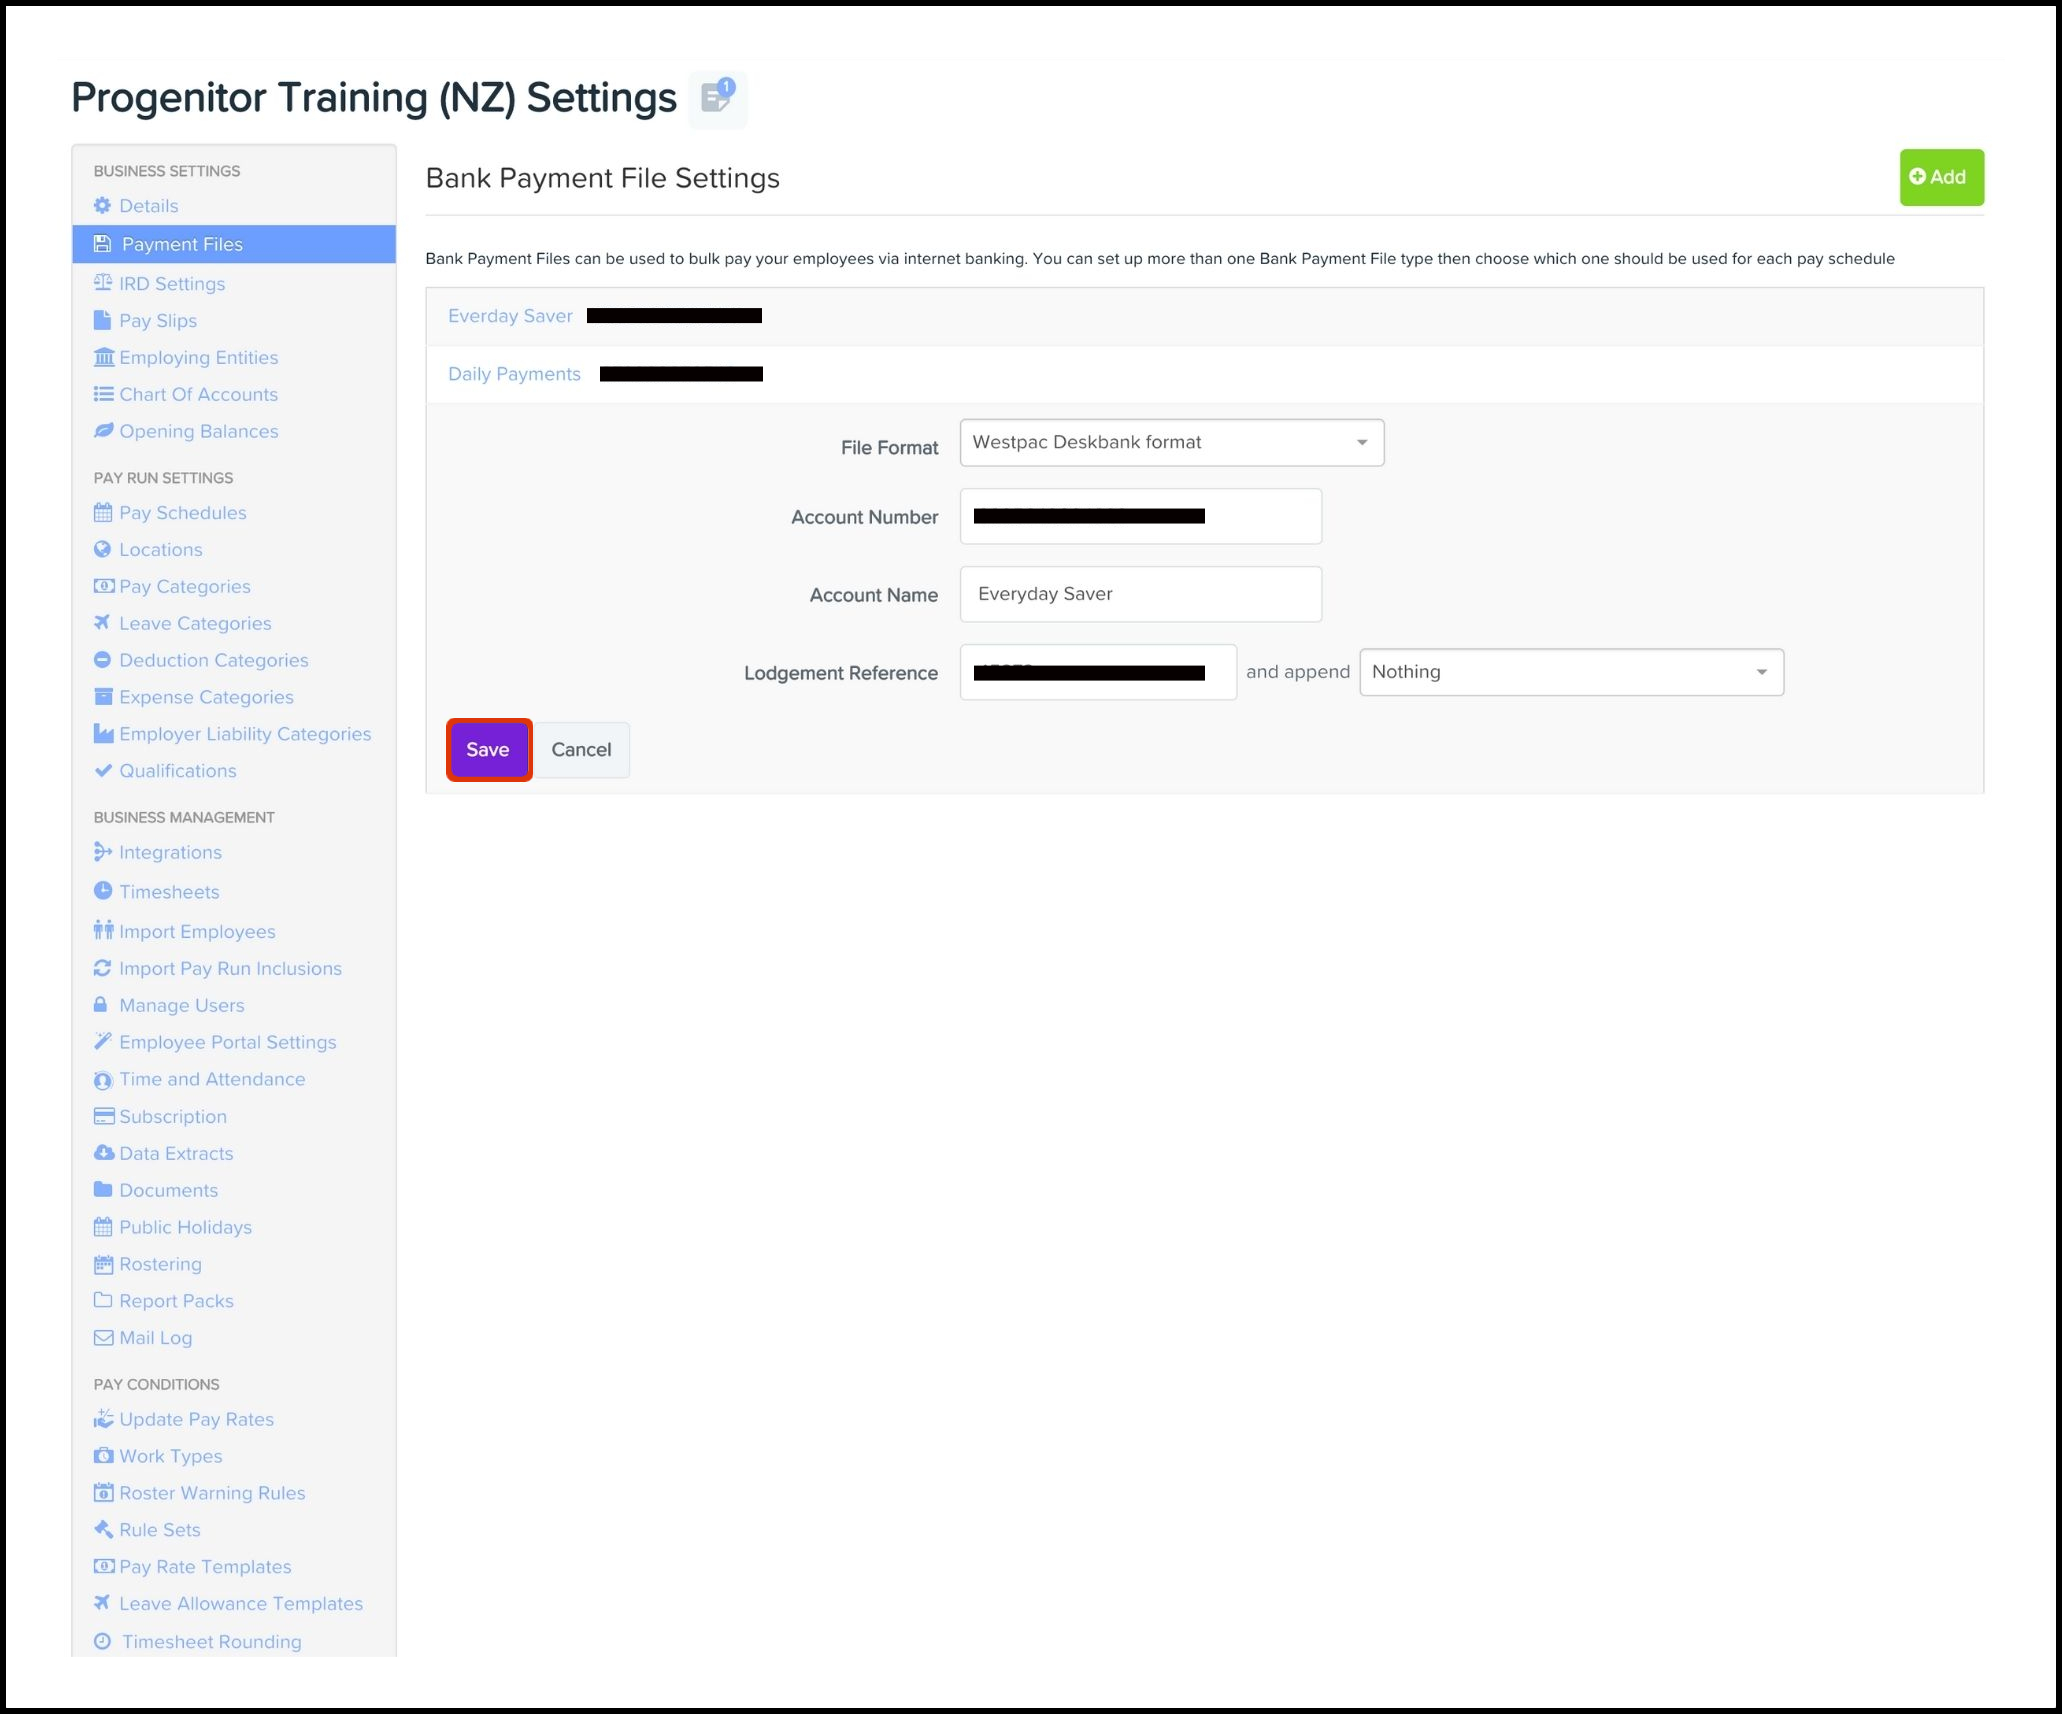Click the gear icon next to Details
Image resolution: width=2062 pixels, height=1714 pixels.
(x=102, y=206)
